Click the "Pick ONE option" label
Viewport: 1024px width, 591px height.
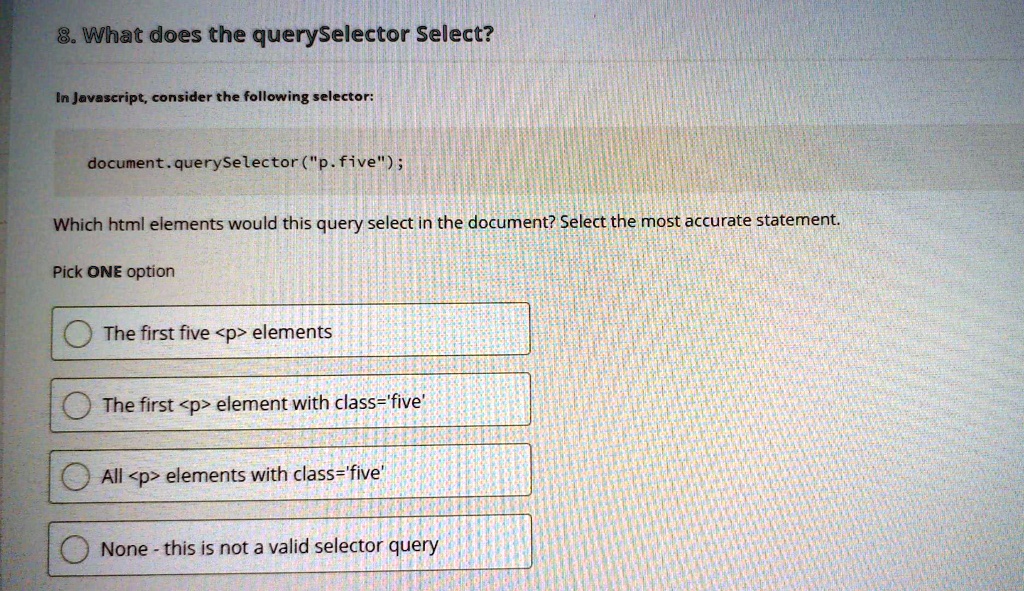(x=113, y=271)
